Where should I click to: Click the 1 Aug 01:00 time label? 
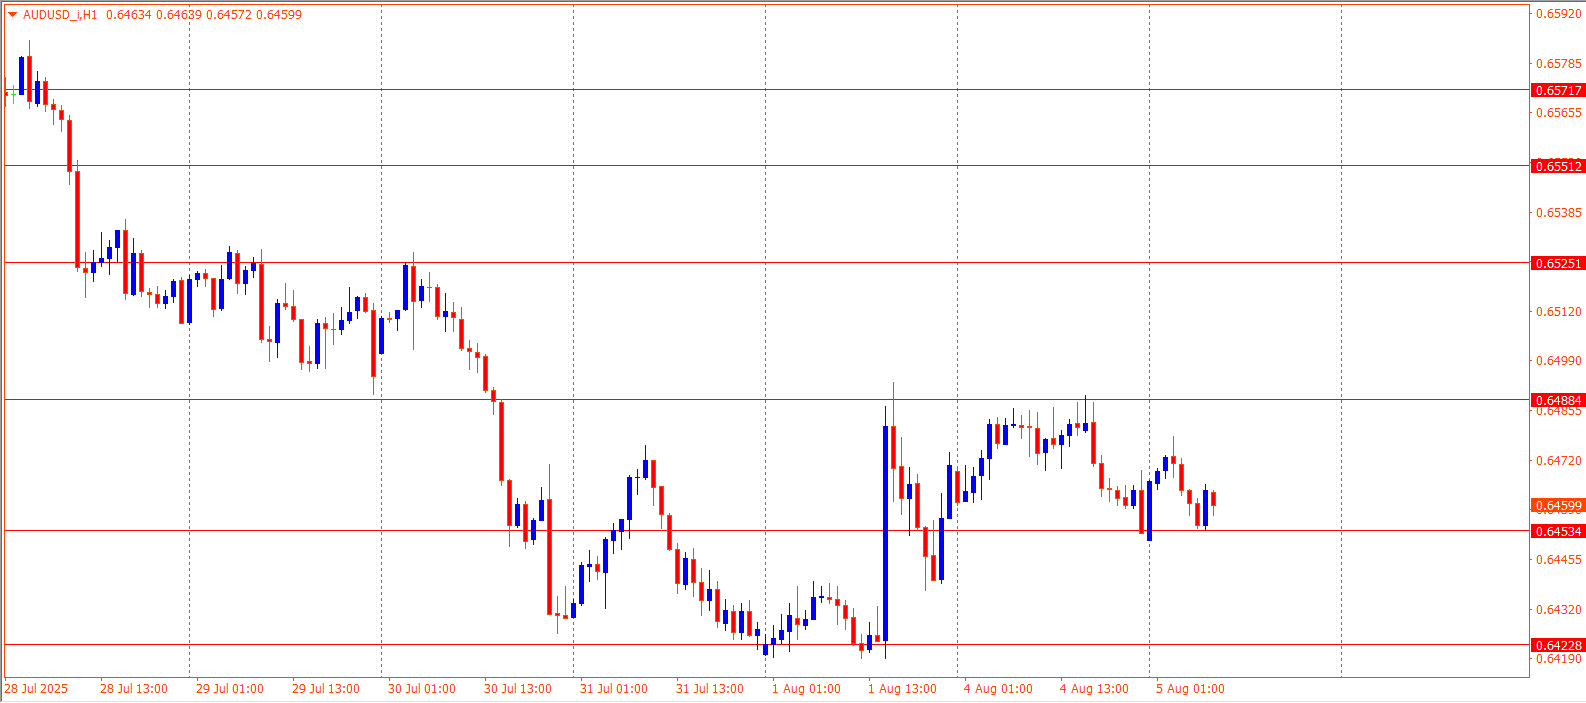(x=806, y=689)
